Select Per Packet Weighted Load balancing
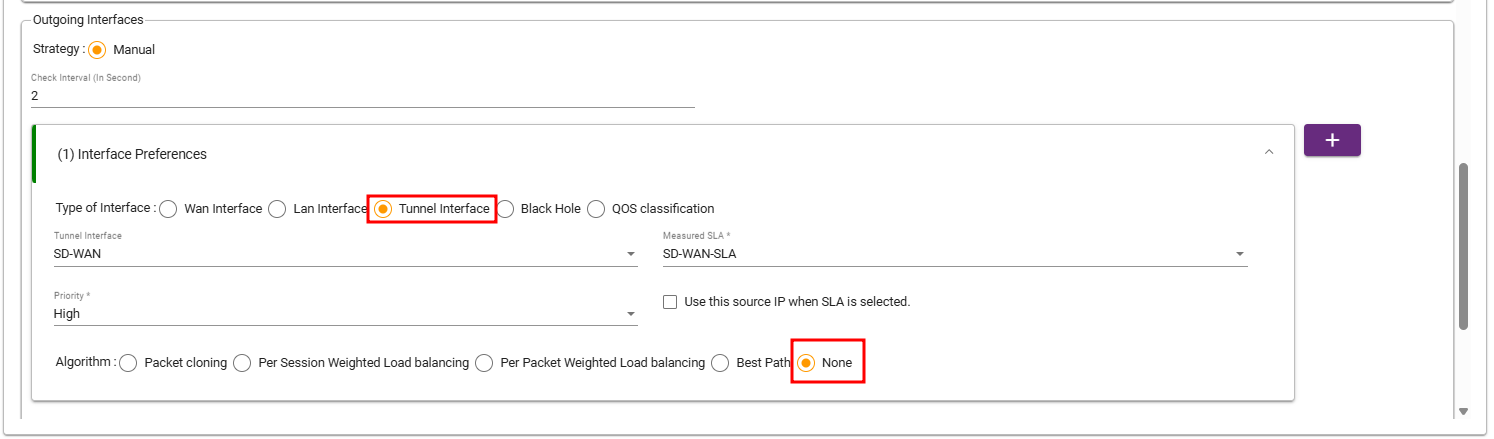 tap(484, 363)
